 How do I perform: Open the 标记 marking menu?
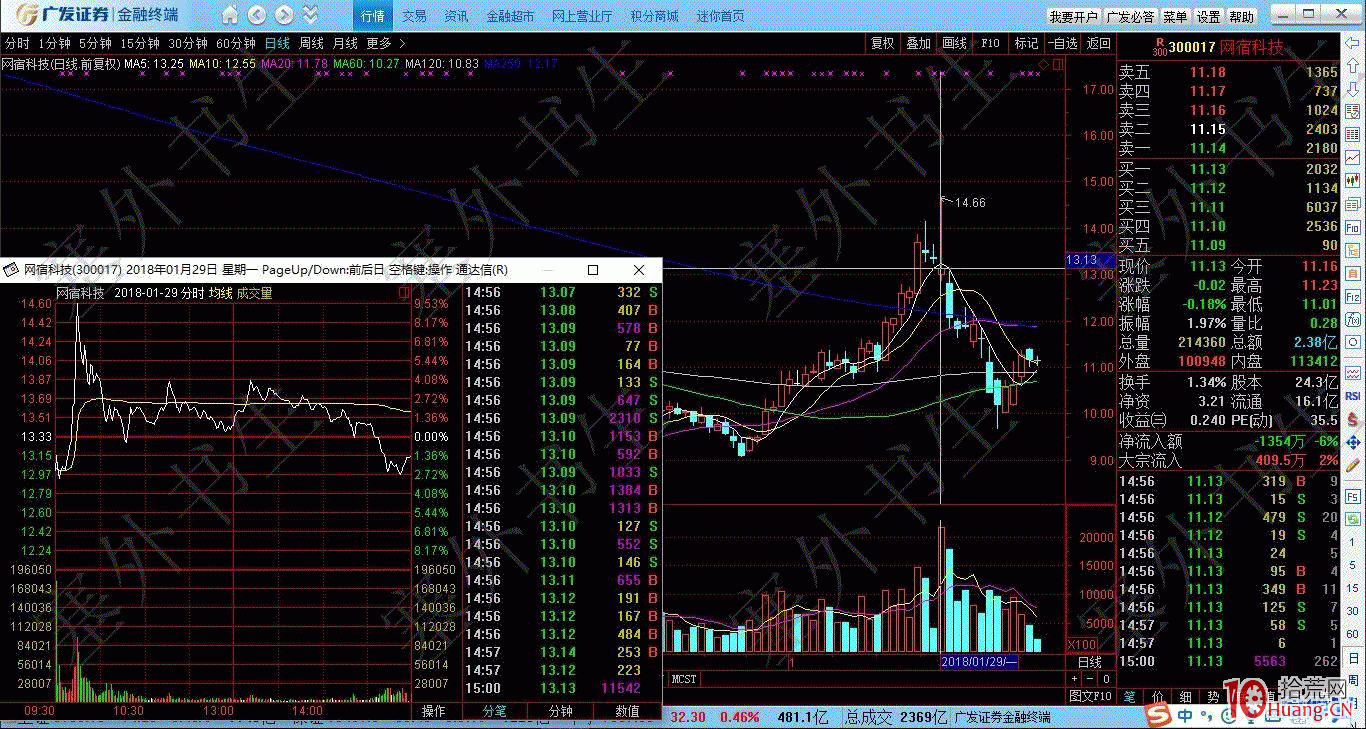tap(1027, 43)
